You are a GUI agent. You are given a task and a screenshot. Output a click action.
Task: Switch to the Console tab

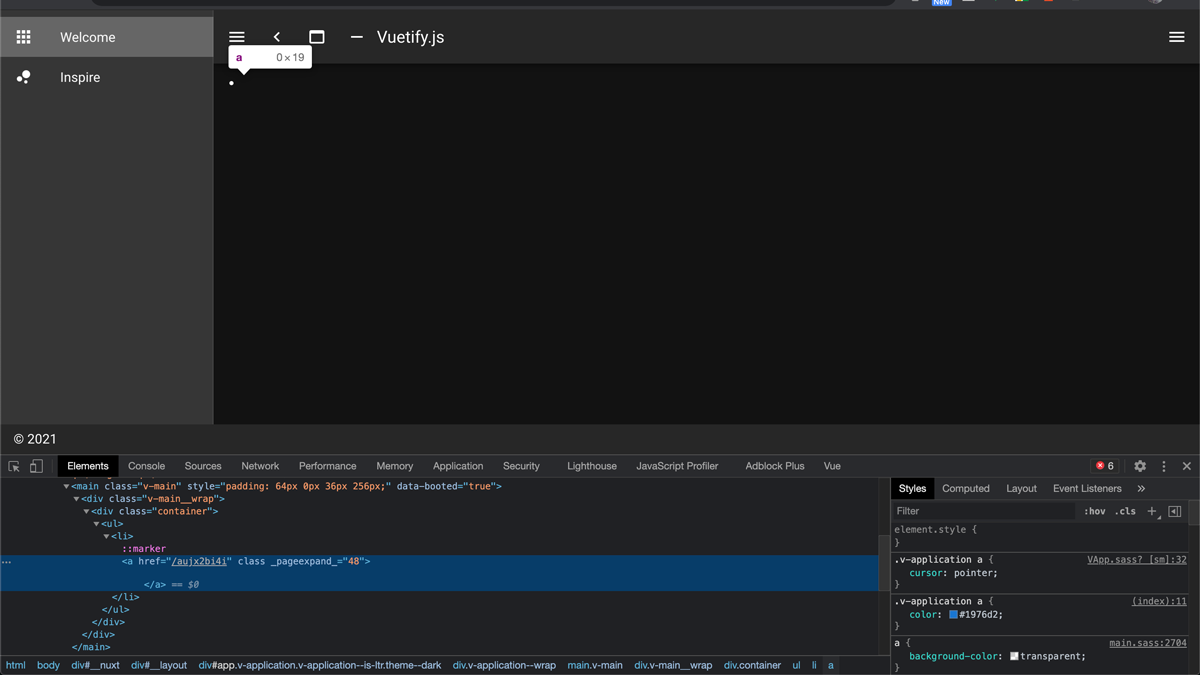click(146, 466)
